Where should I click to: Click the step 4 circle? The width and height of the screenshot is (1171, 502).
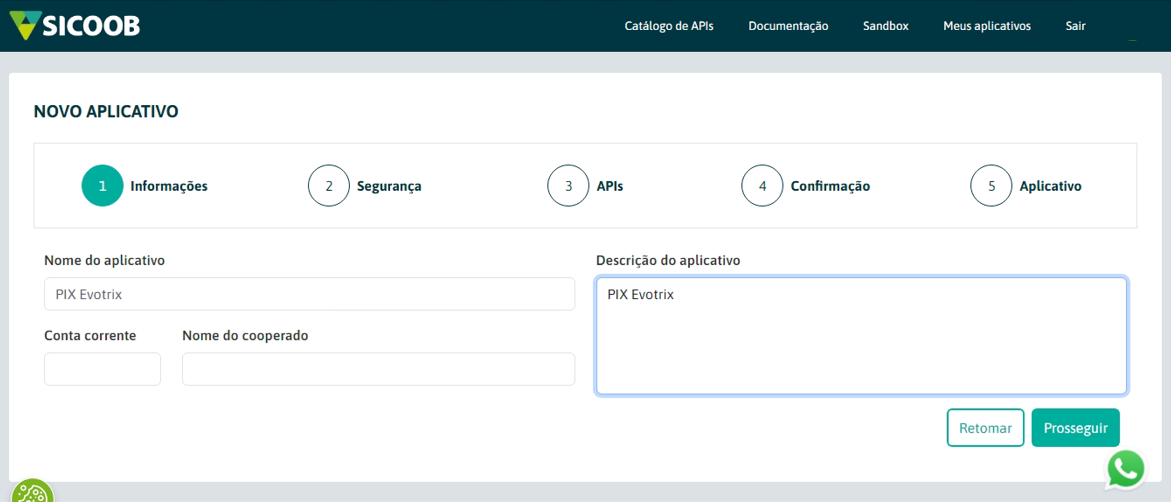tap(762, 186)
